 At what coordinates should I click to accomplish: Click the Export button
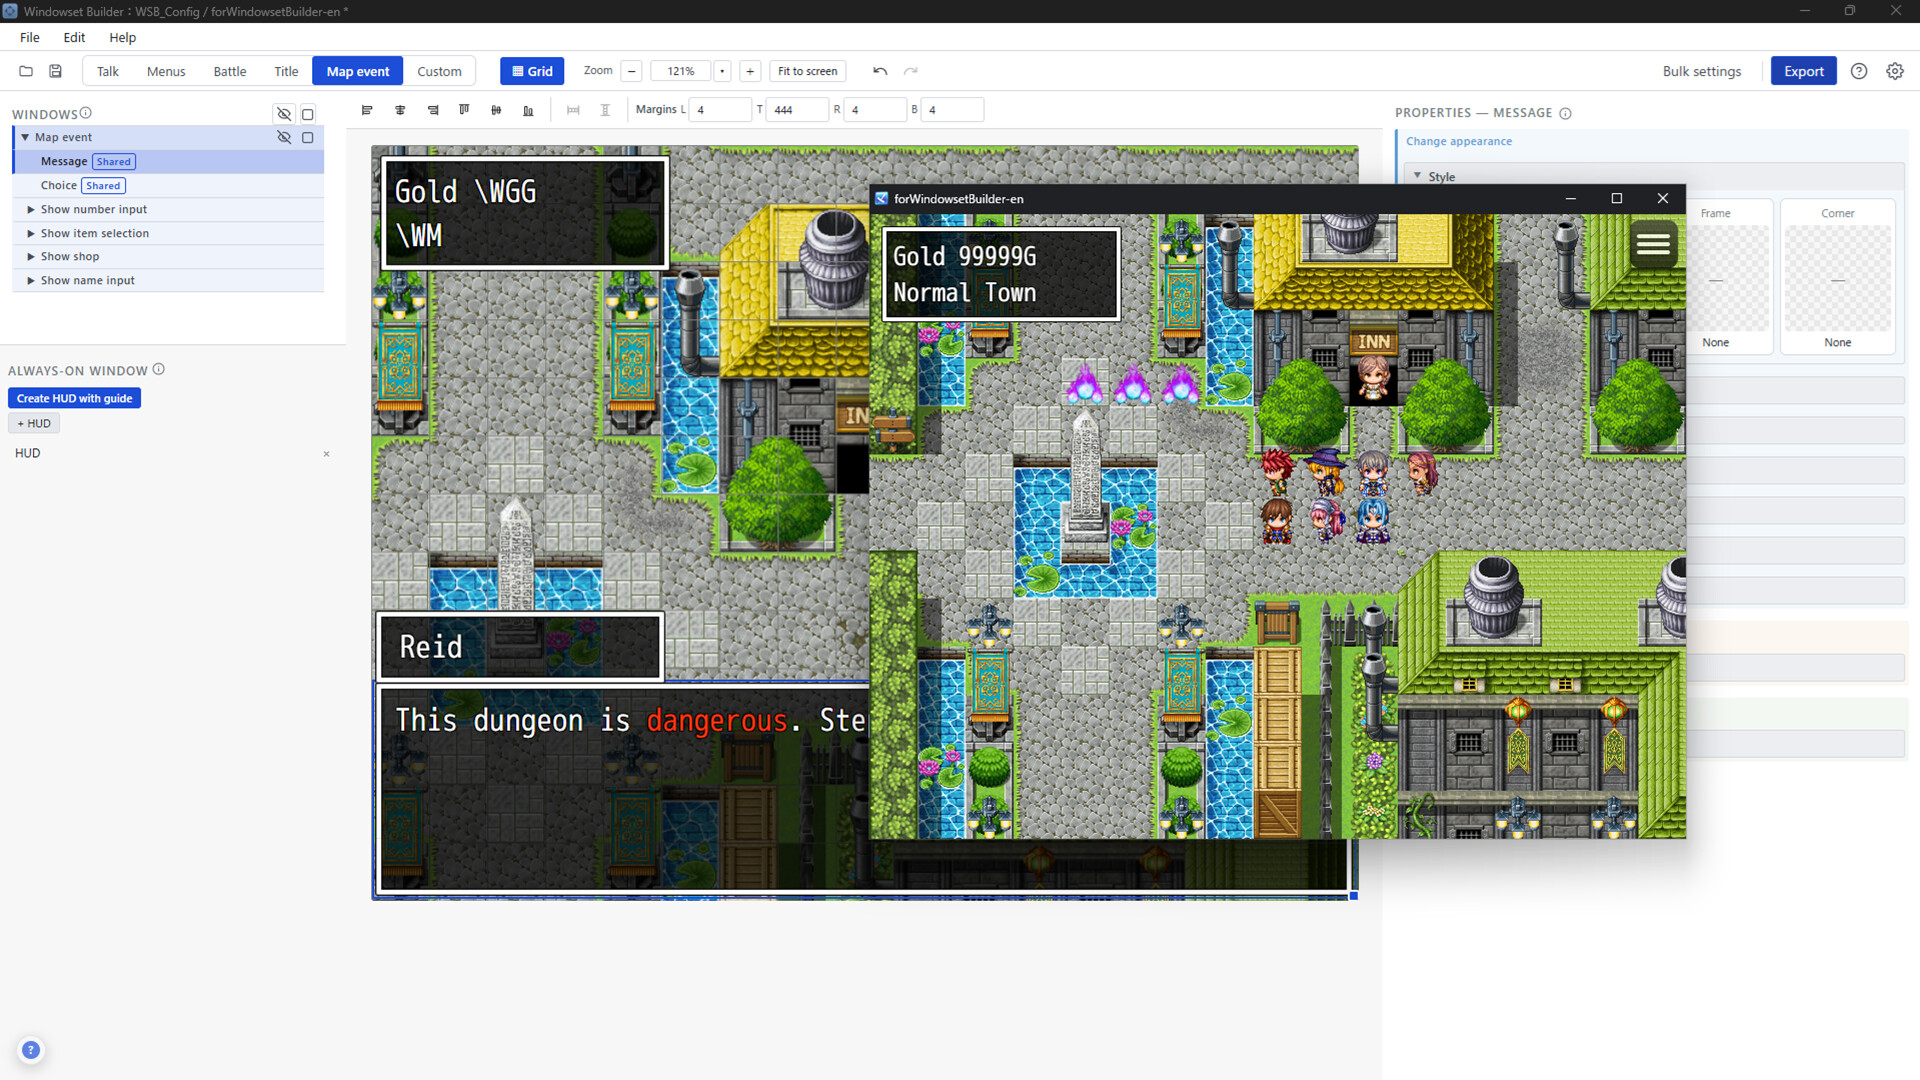pyautogui.click(x=1803, y=71)
